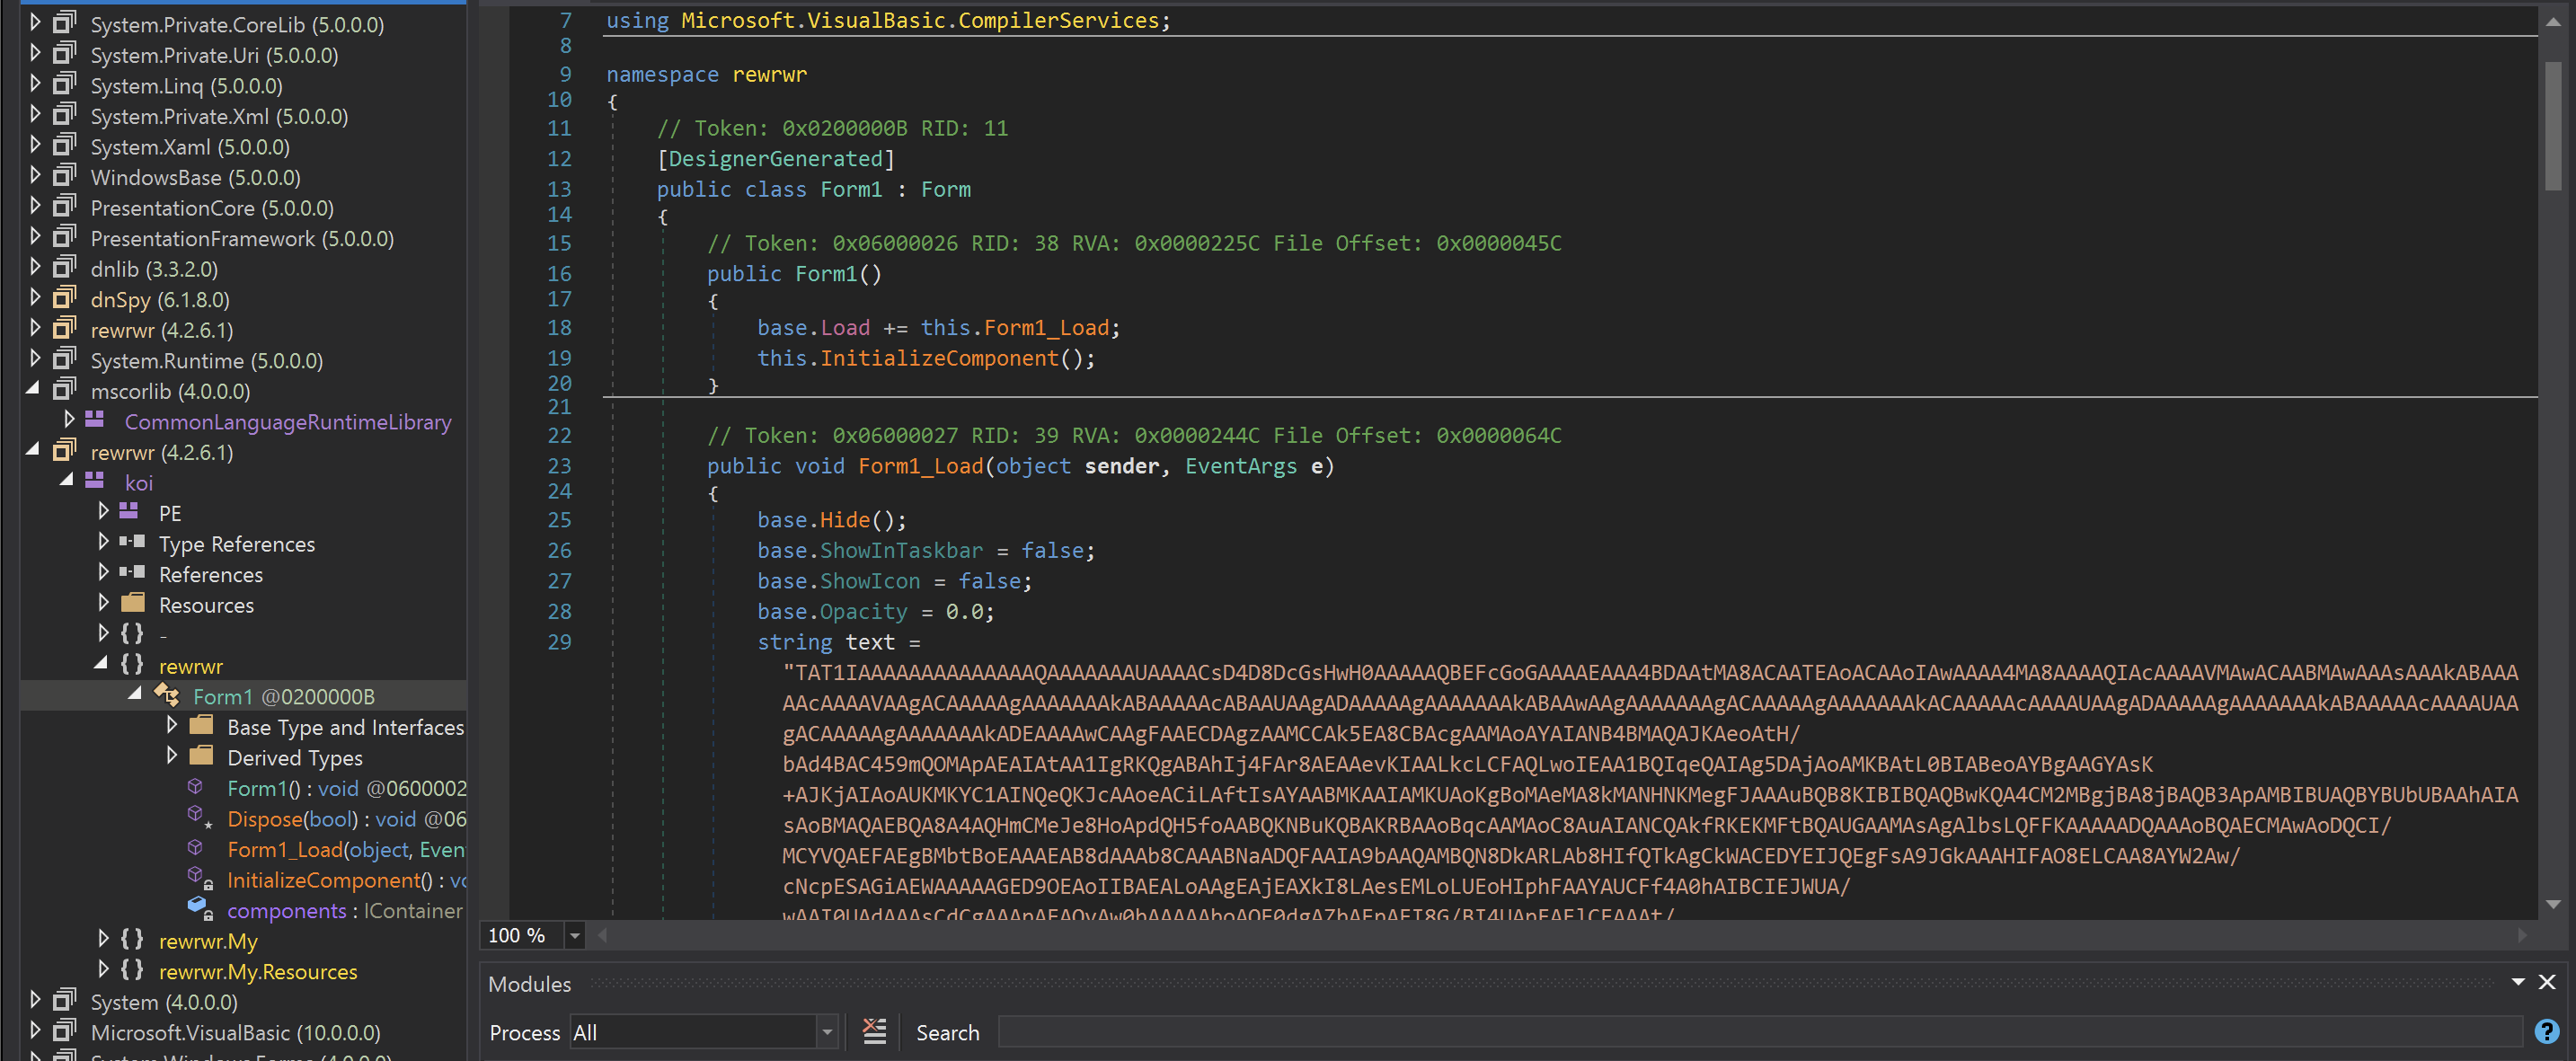Click the koi module icon
This screenshot has width=2576, height=1061.
tap(95, 482)
